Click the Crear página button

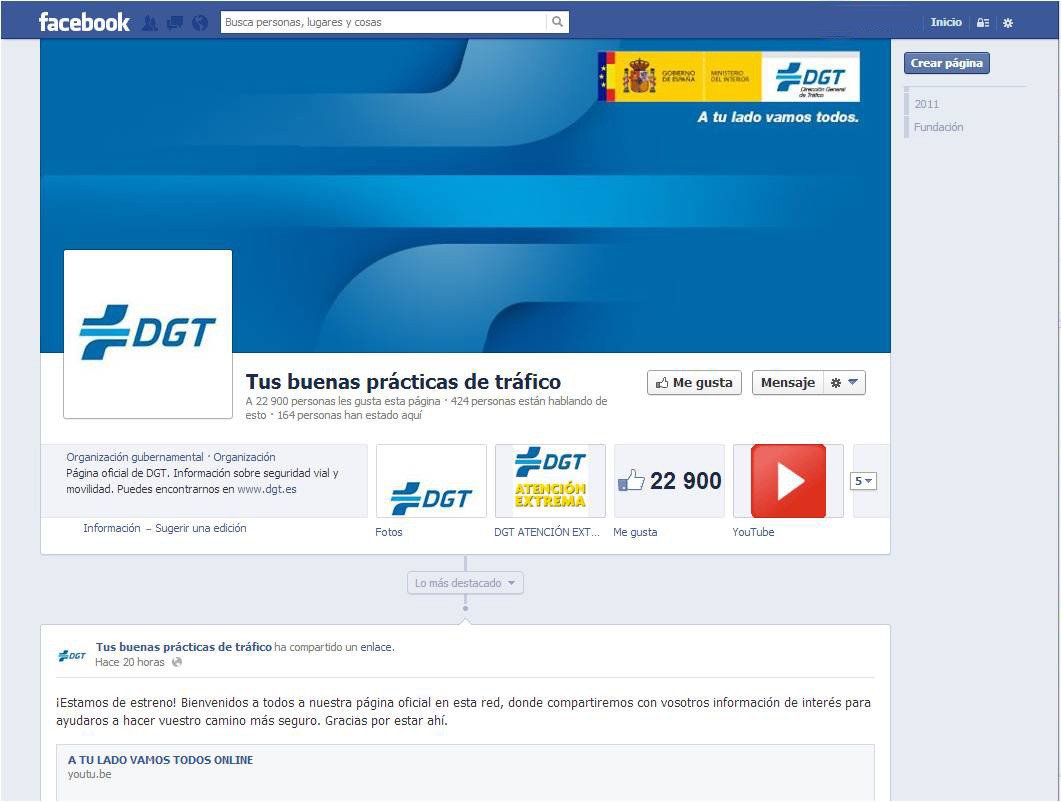click(x=947, y=63)
